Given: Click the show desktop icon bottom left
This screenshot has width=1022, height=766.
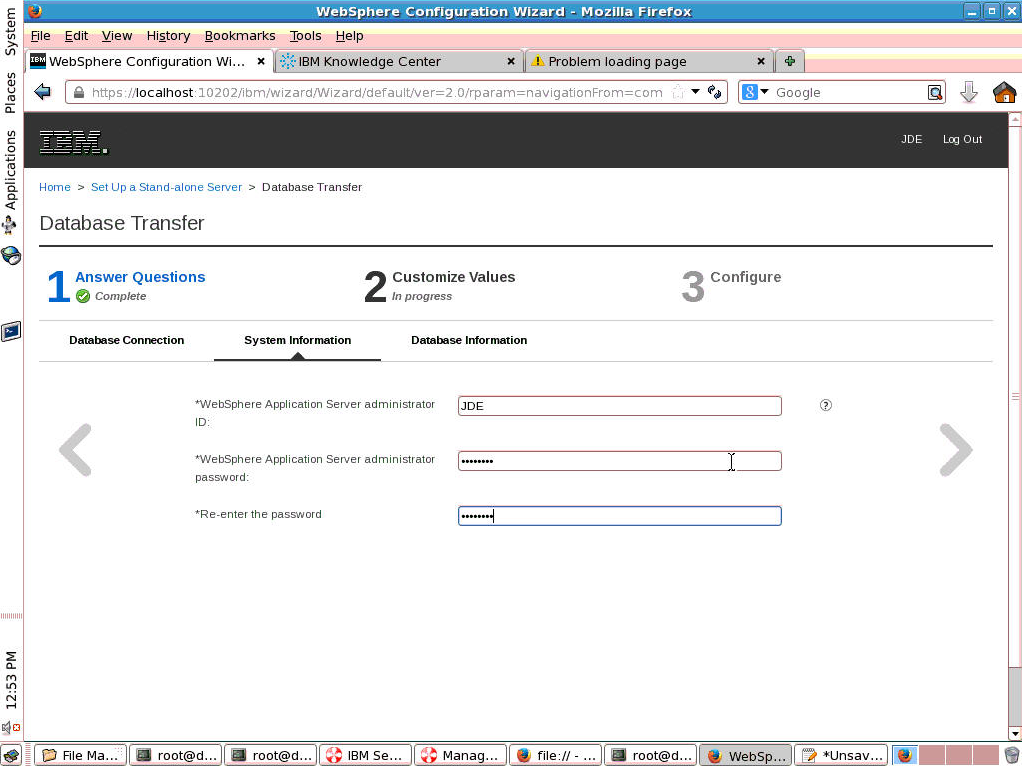Looking at the screenshot, I should pyautogui.click(x=11, y=755).
